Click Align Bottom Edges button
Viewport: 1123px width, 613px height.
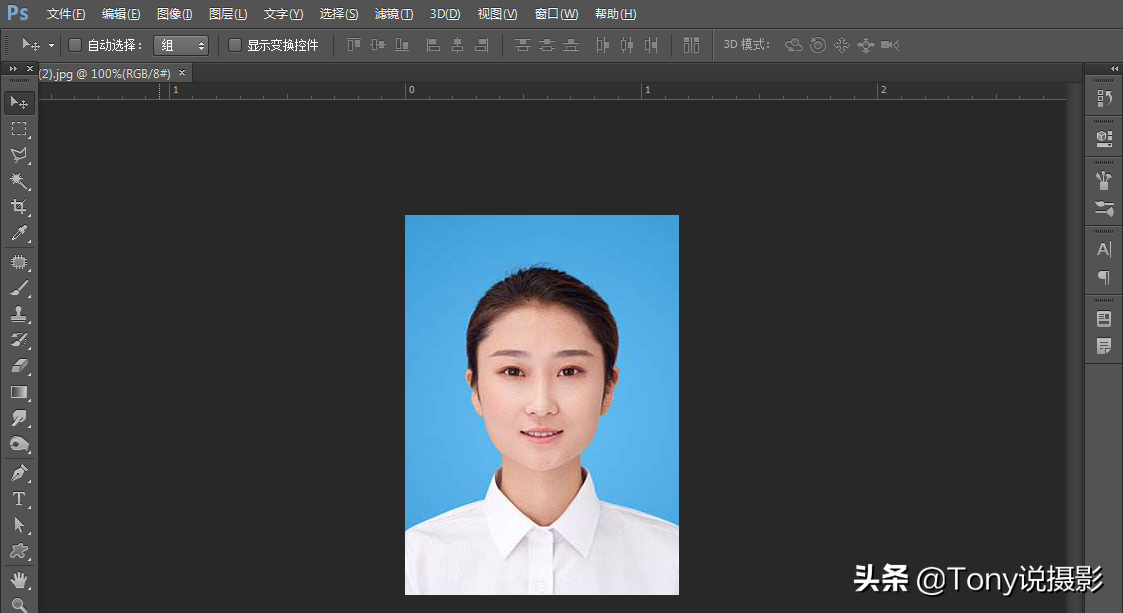[402, 45]
